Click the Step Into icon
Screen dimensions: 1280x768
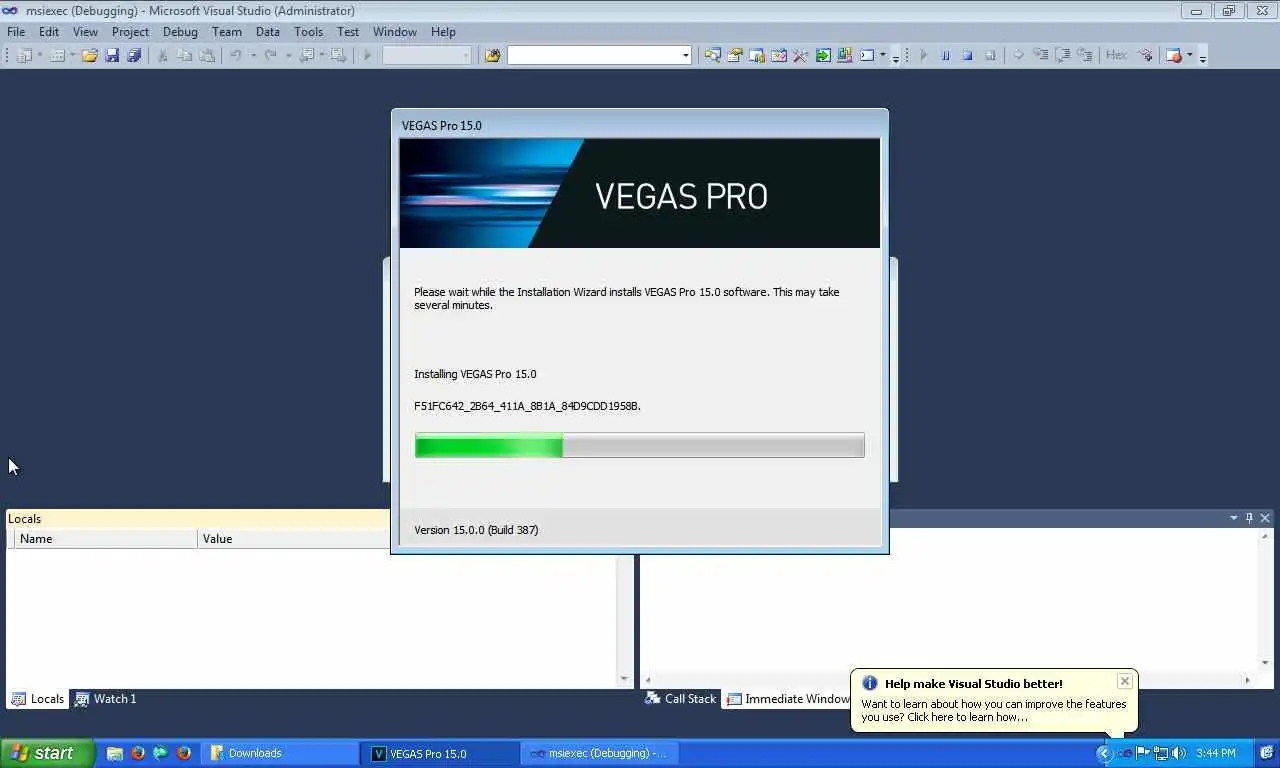coord(1040,55)
